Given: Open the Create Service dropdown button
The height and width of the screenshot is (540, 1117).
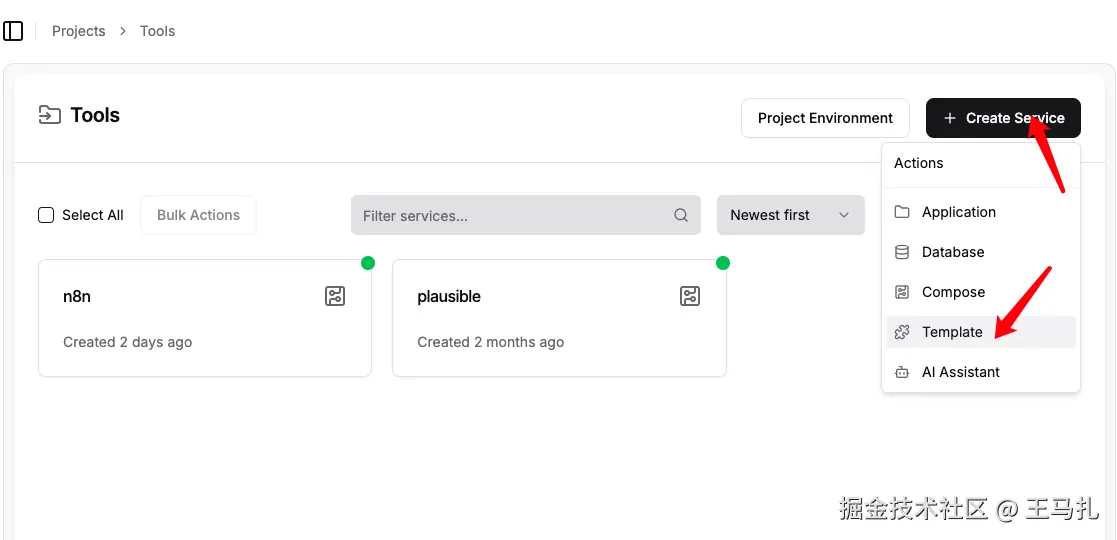Looking at the screenshot, I should (1003, 118).
